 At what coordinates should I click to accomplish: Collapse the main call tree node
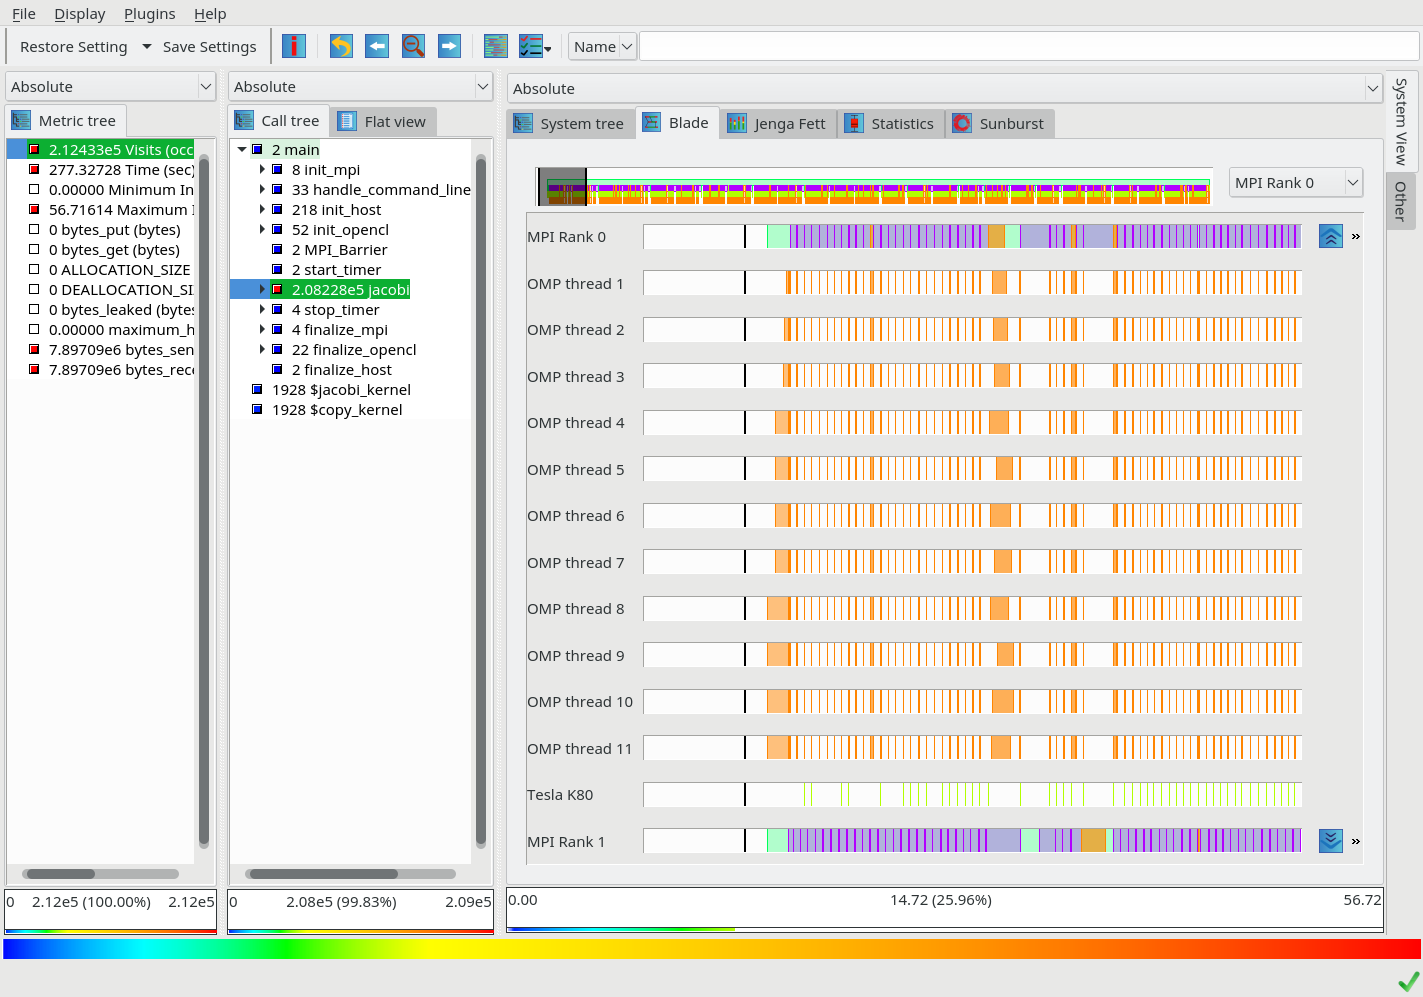click(242, 149)
